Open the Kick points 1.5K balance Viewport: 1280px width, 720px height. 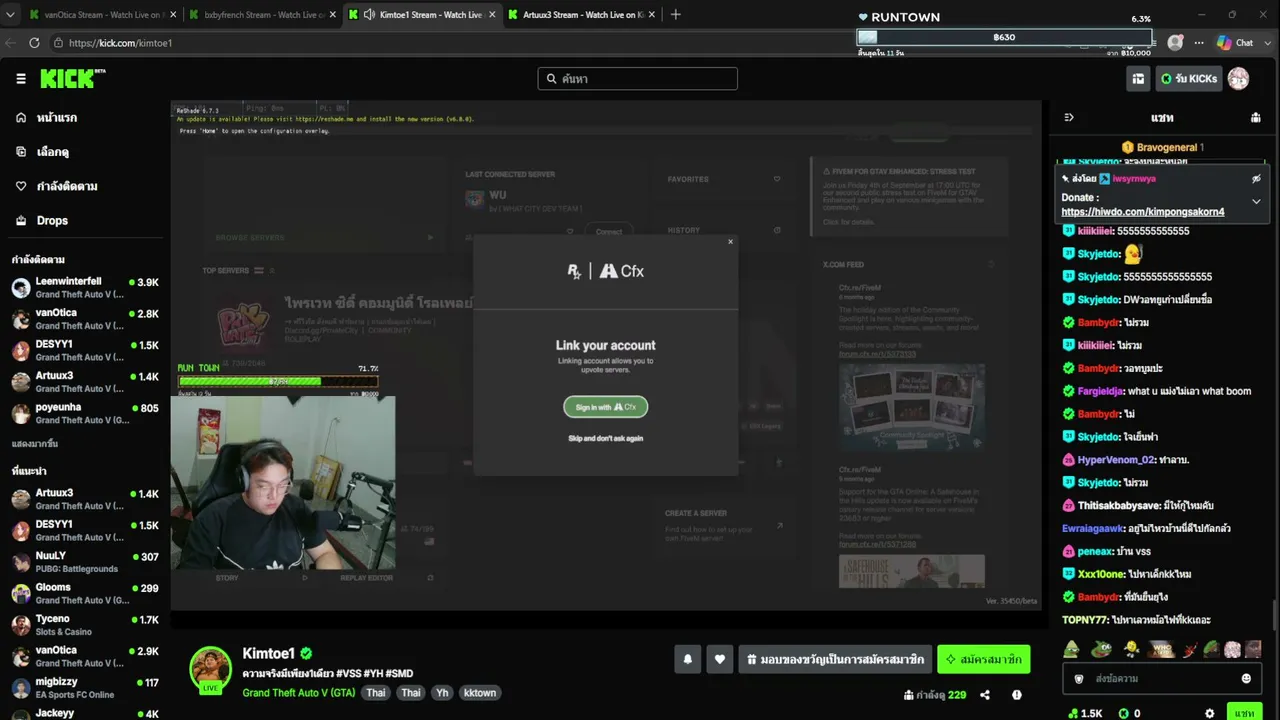coord(1085,714)
